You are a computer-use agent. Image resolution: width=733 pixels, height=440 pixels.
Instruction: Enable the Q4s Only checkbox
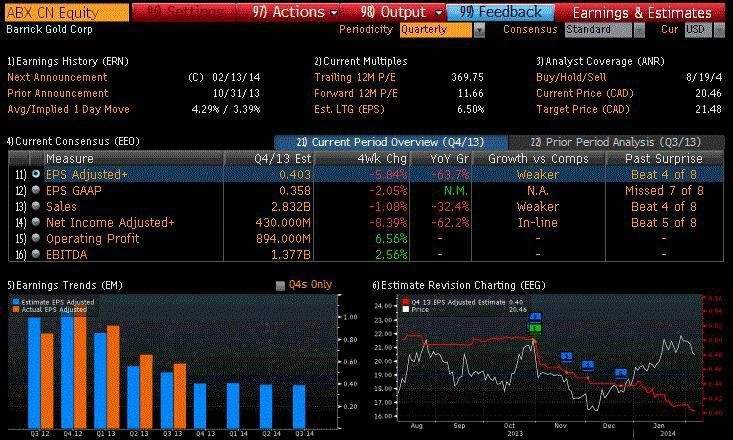280,286
